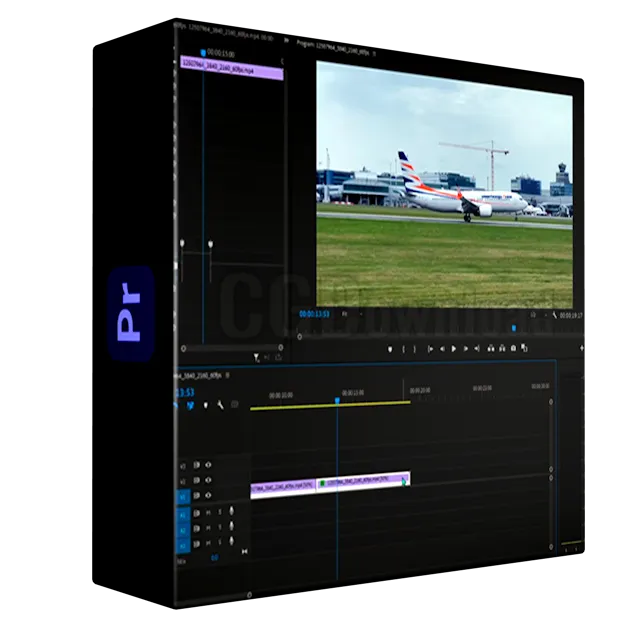Open the Program panel tab menu
Screen dimensions: 630x630
pyautogui.click(x=374, y=53)
